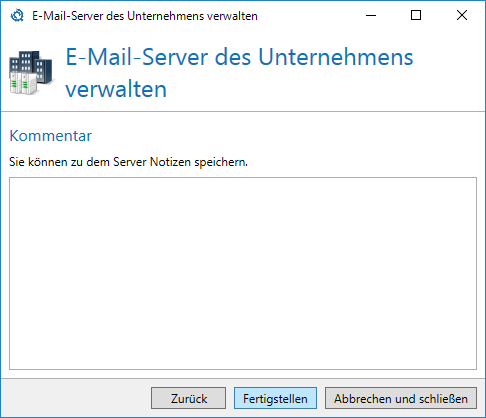
Task: Click the separator line below the header
Action: tap(243, 111)
